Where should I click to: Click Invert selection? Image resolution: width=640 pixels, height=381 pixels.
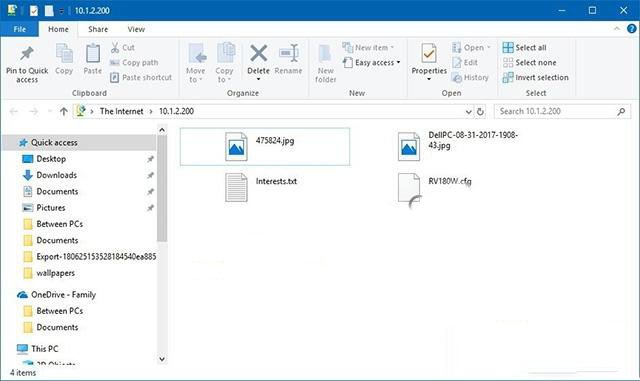tap(536, 77)
